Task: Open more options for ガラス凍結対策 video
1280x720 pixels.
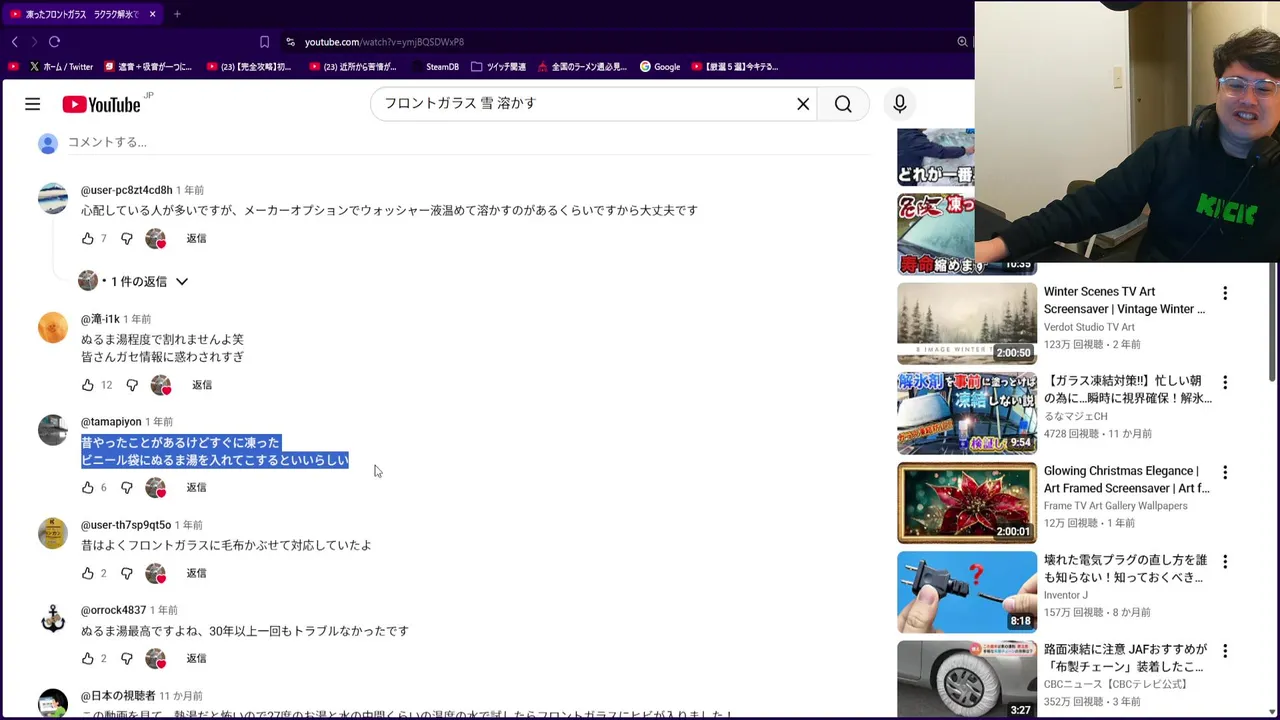Action: pyautogui.click(x=1225, y=383)
